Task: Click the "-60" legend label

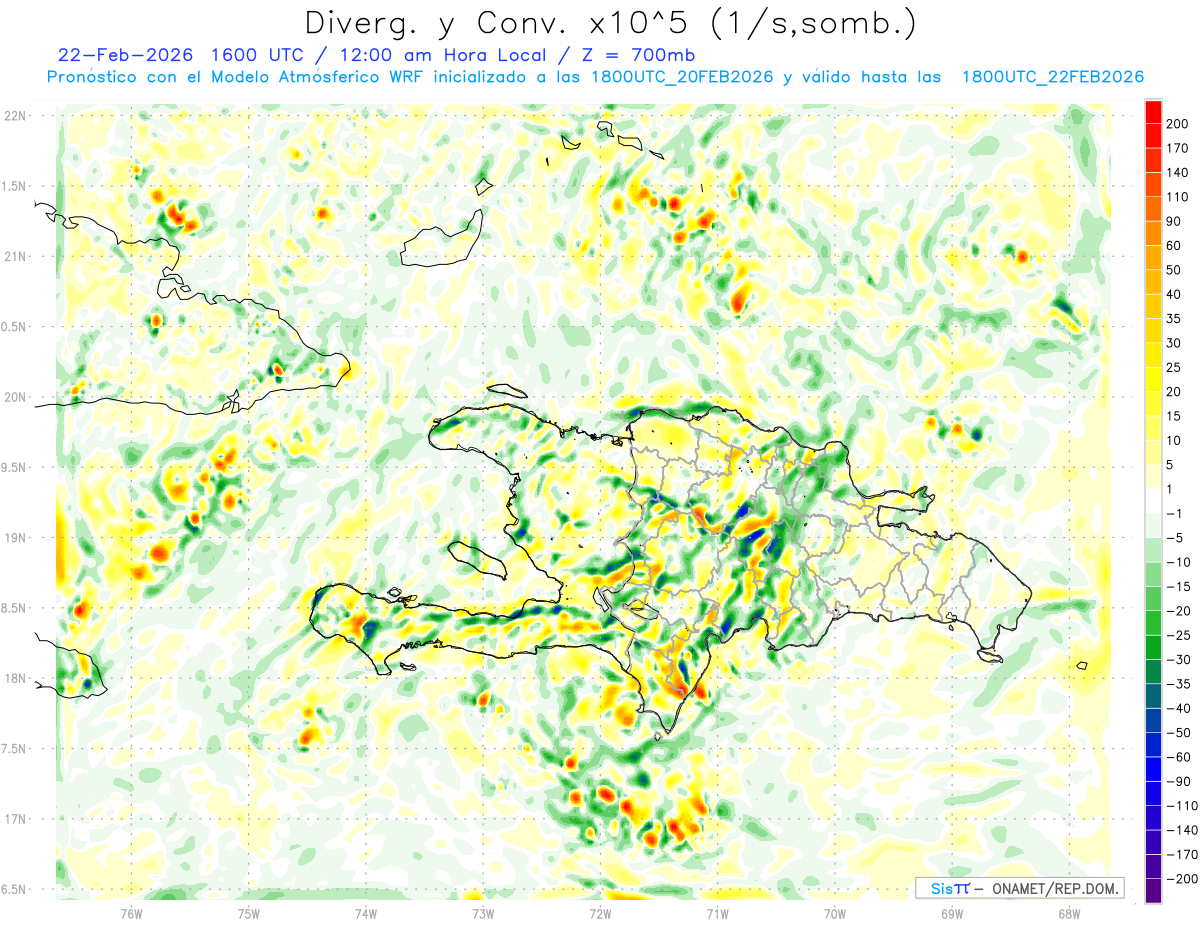Action: coord(1180,758)
